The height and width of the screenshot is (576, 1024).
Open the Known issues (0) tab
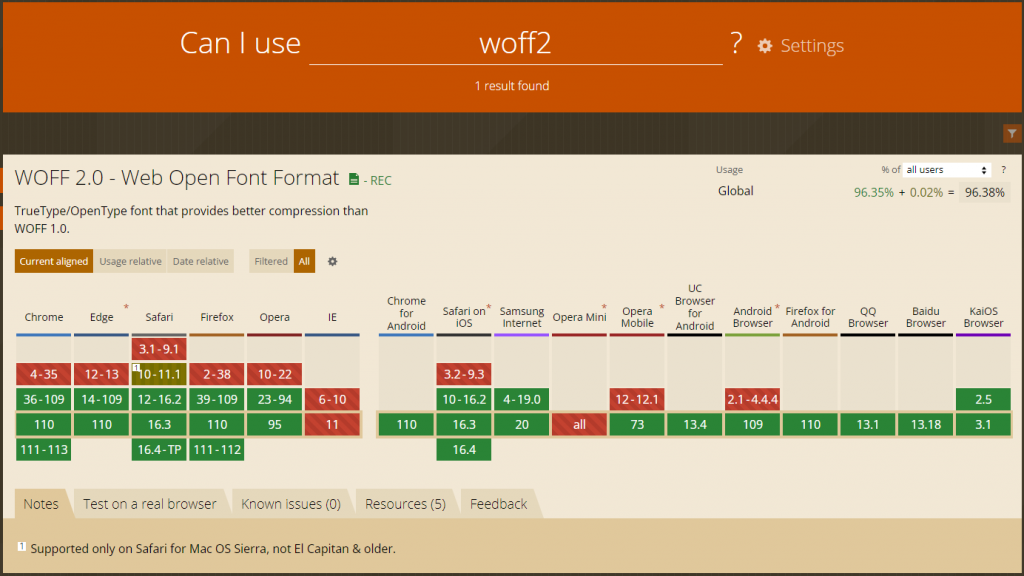(291, 504)
